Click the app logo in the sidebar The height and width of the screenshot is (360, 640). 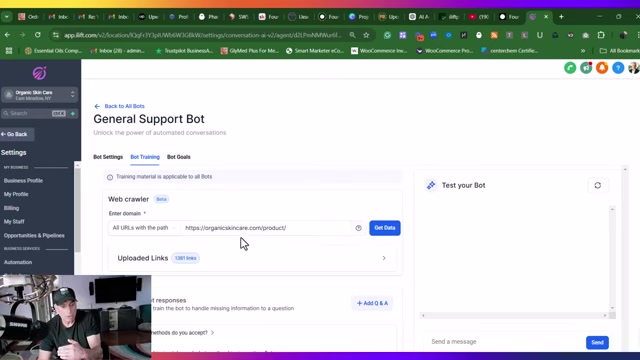(x=40, y=73)
